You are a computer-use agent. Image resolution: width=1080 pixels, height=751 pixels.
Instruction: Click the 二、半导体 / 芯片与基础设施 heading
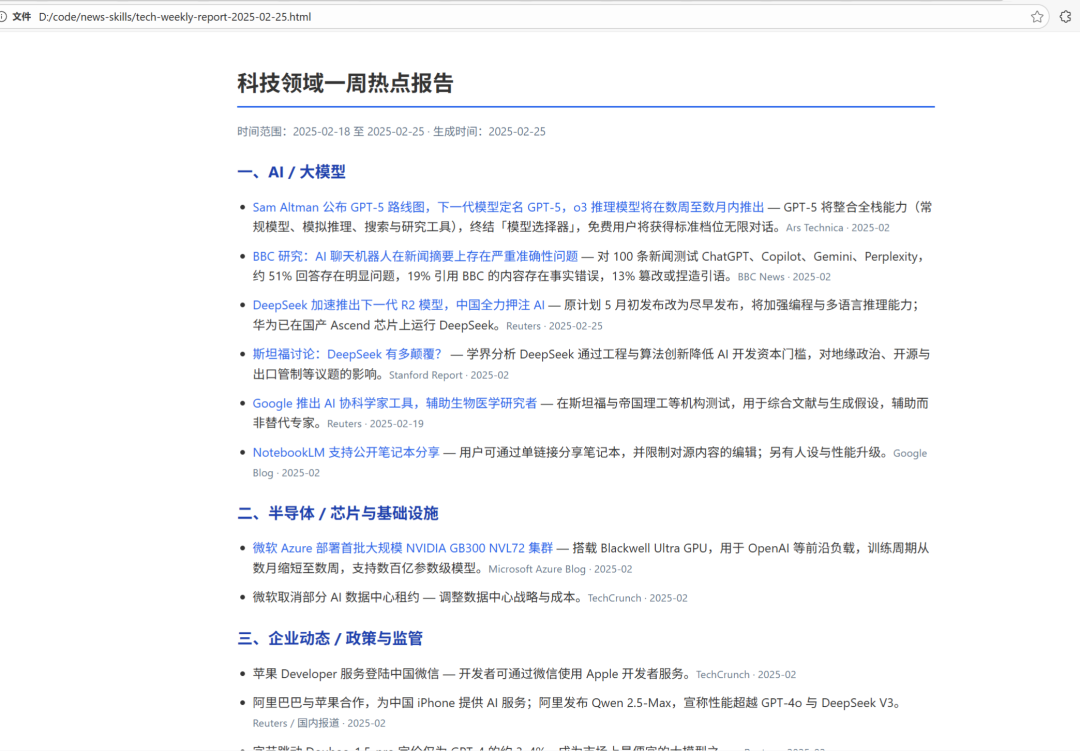pyautogui.click(x=338, y=513)
